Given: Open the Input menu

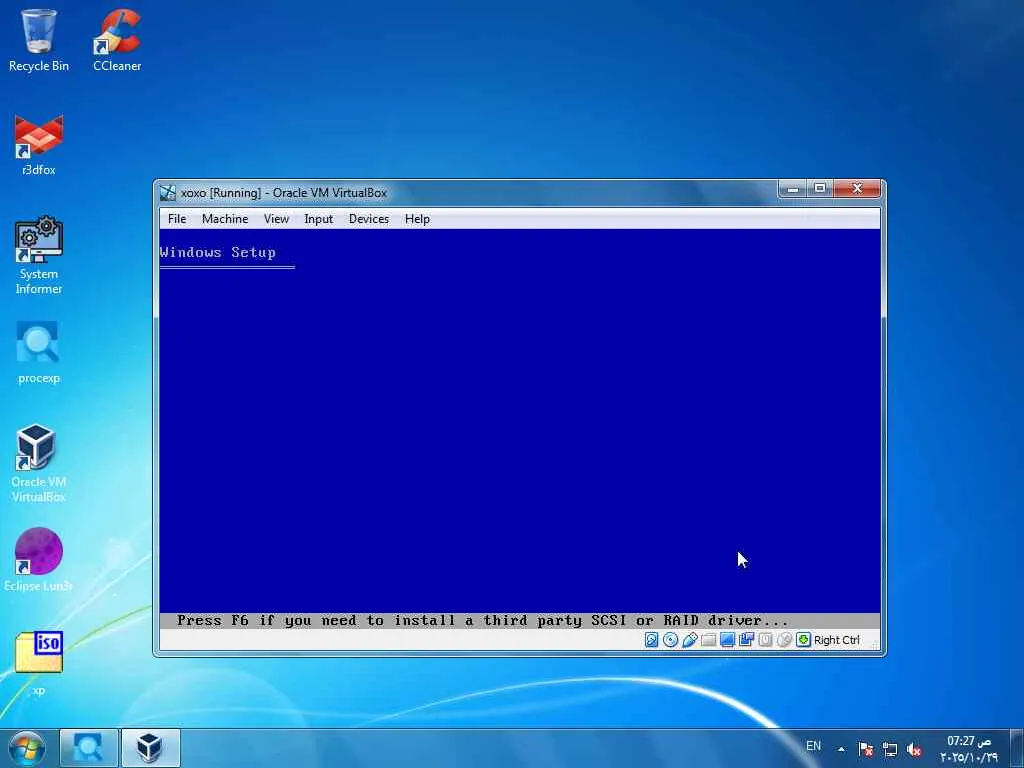Looking at the screenshot, I should 318,219.
